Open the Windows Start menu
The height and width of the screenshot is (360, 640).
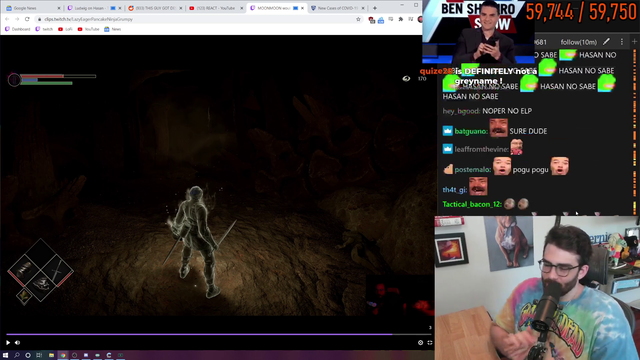click(5, 356)
